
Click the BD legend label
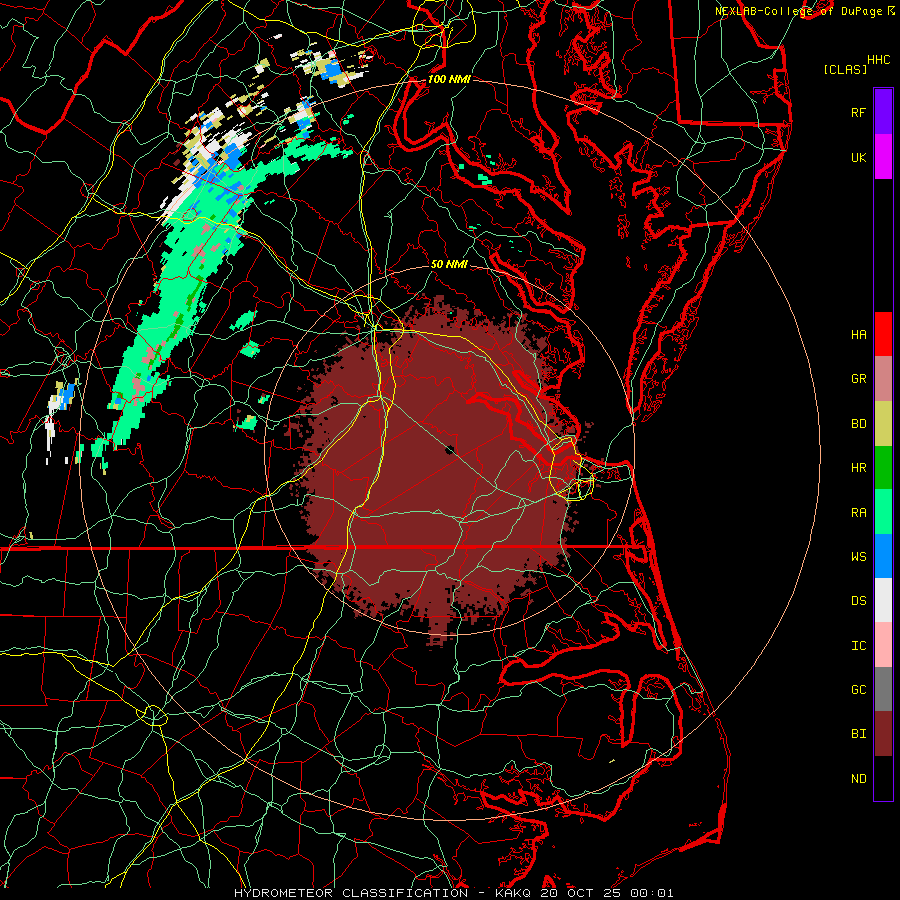click(x=858, y=424)
